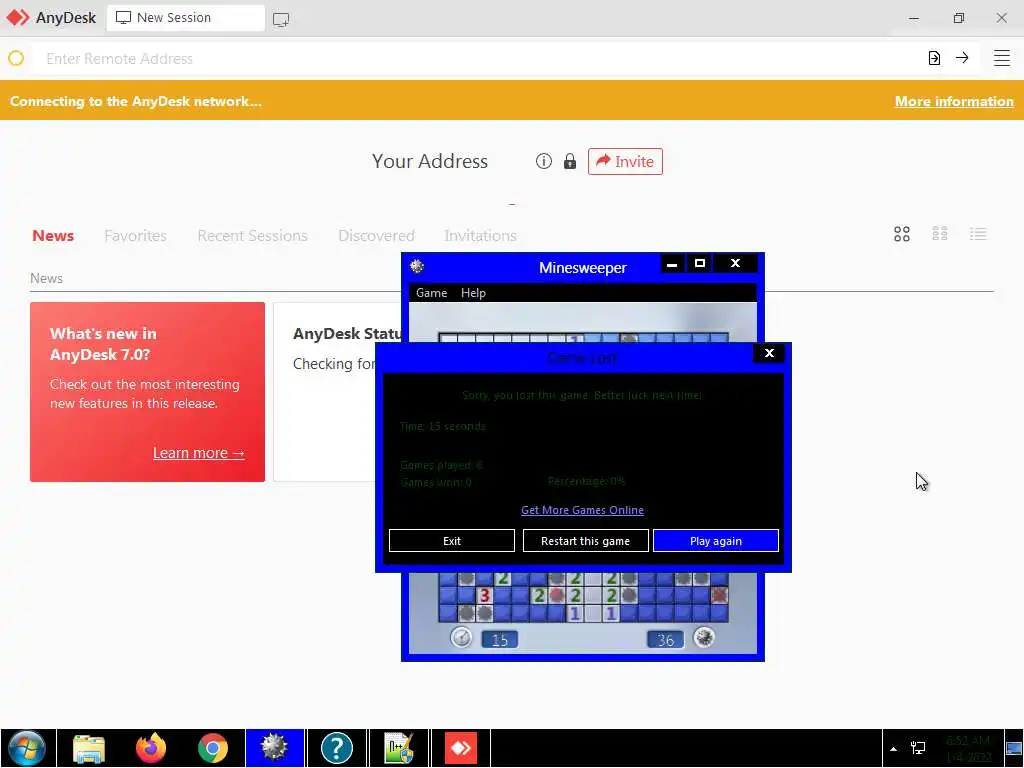The width and height of the screenshot is (1024, 768).
Task: Click the AnyDesk logo in title bar
Action: (18, 18)
